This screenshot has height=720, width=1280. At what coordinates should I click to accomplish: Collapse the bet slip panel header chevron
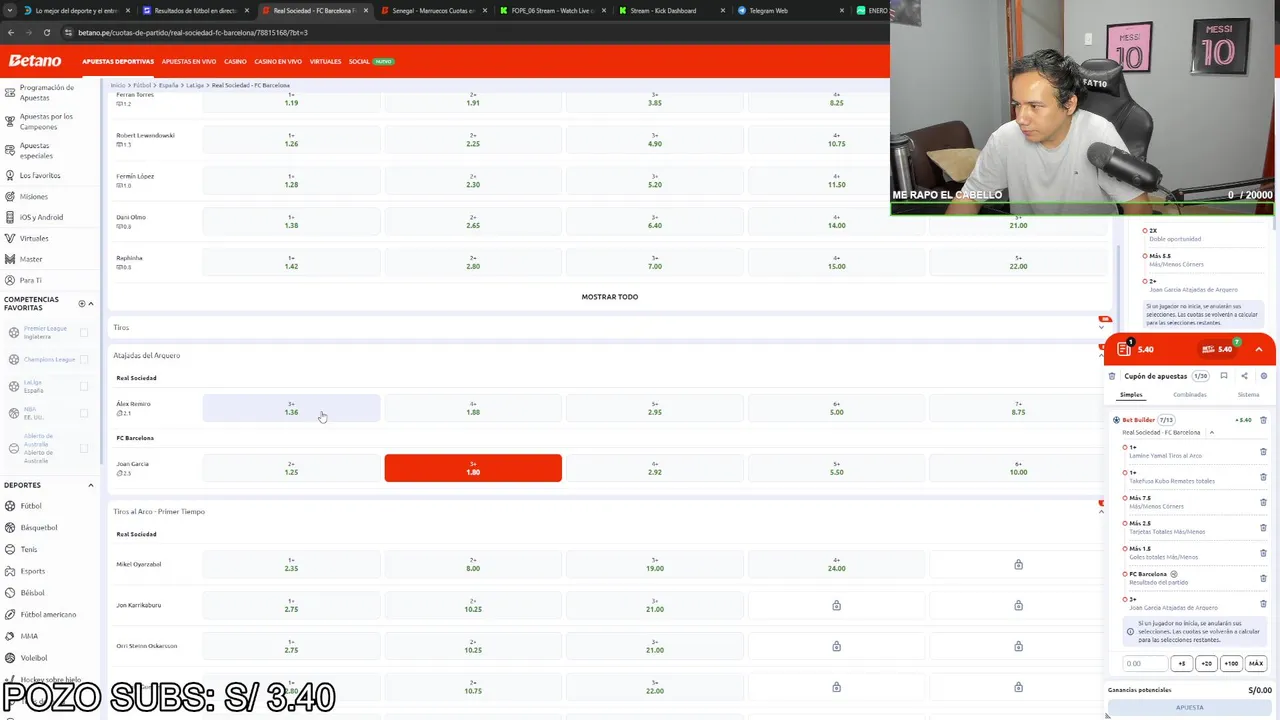pos(1259,349)
